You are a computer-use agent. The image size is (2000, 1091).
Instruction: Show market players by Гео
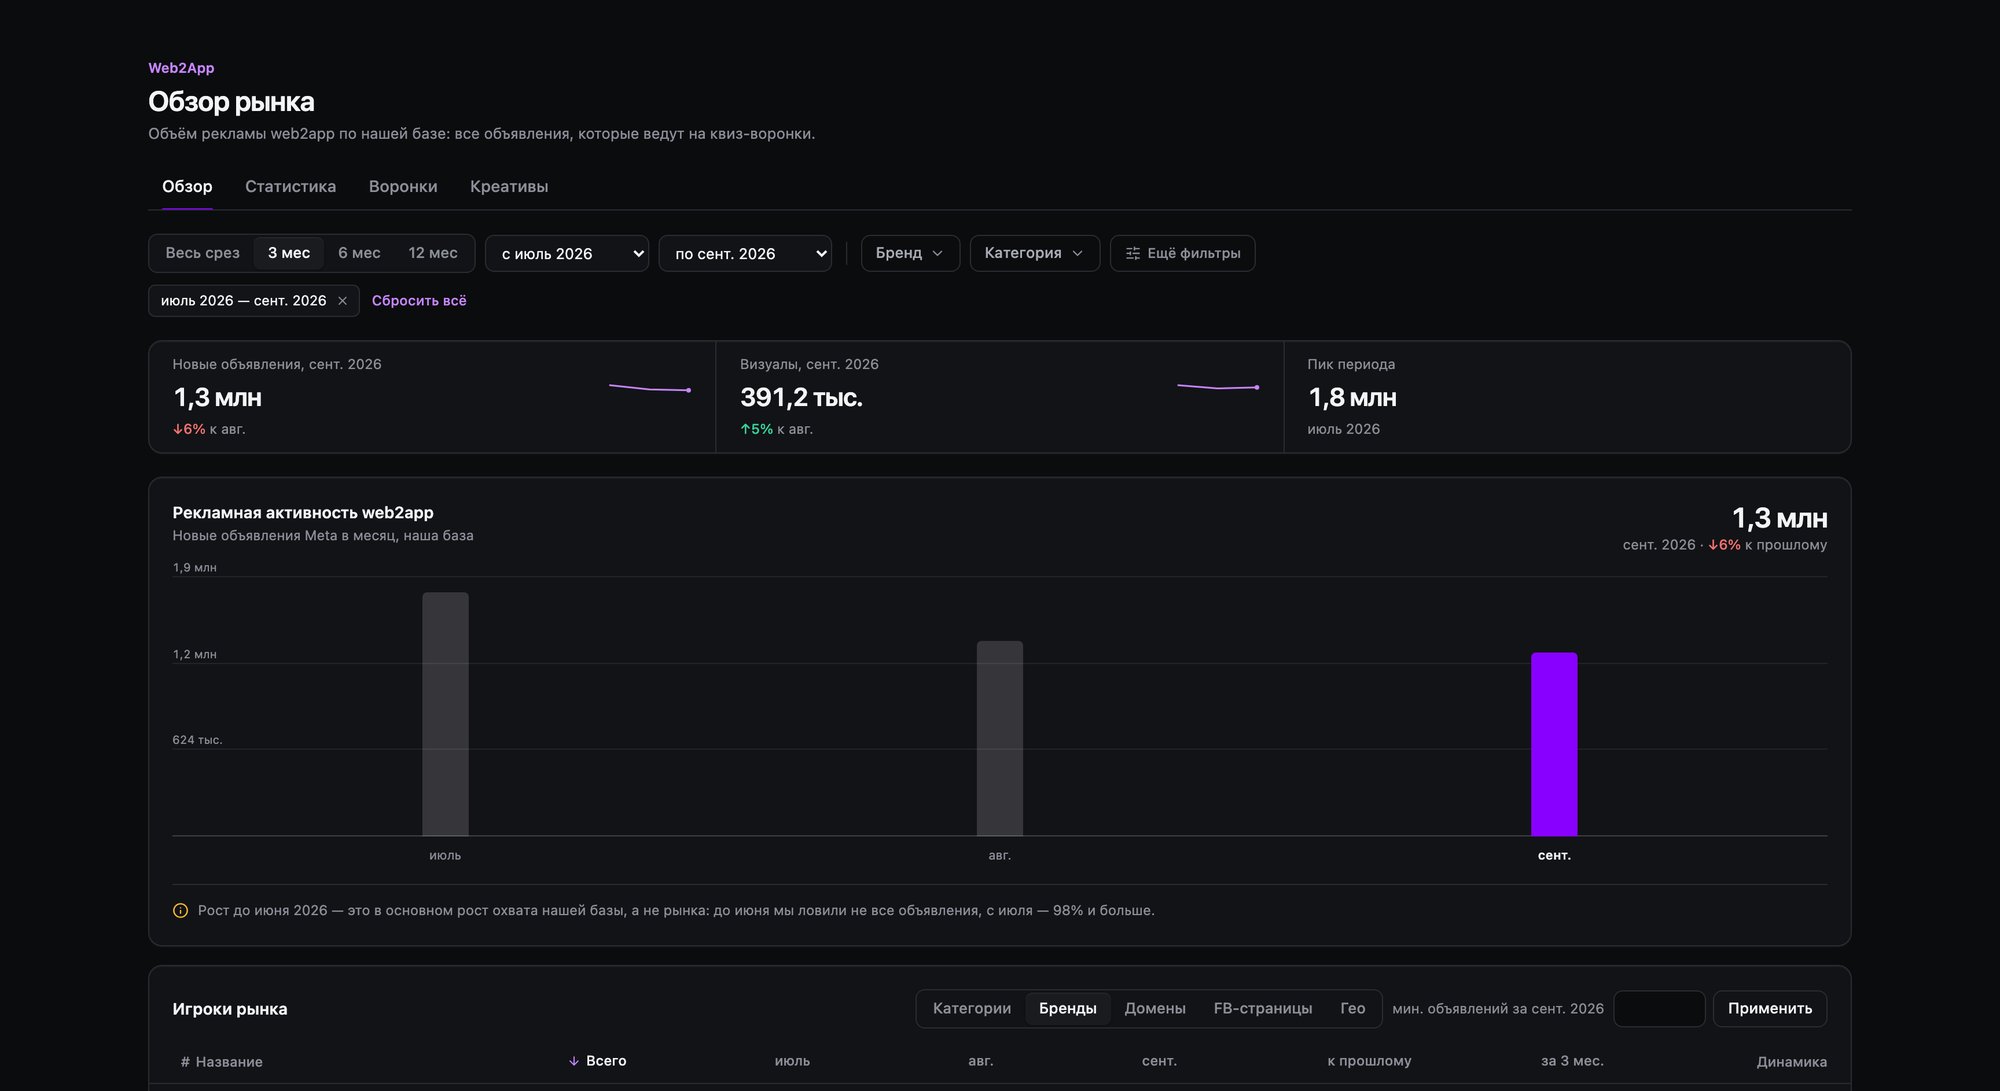tap(1353, 1009)
